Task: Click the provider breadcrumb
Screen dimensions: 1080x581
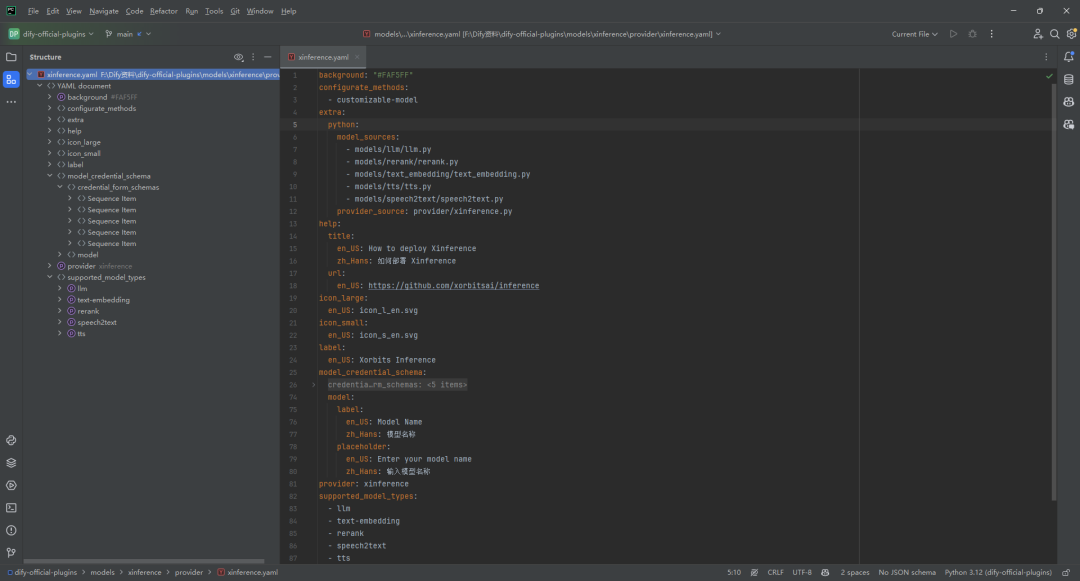Action: [x=189, y=573]
